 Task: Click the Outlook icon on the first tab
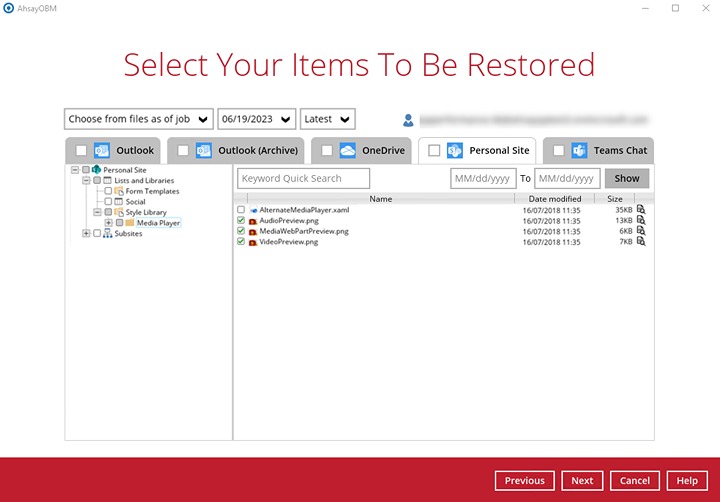pos(101,151)
